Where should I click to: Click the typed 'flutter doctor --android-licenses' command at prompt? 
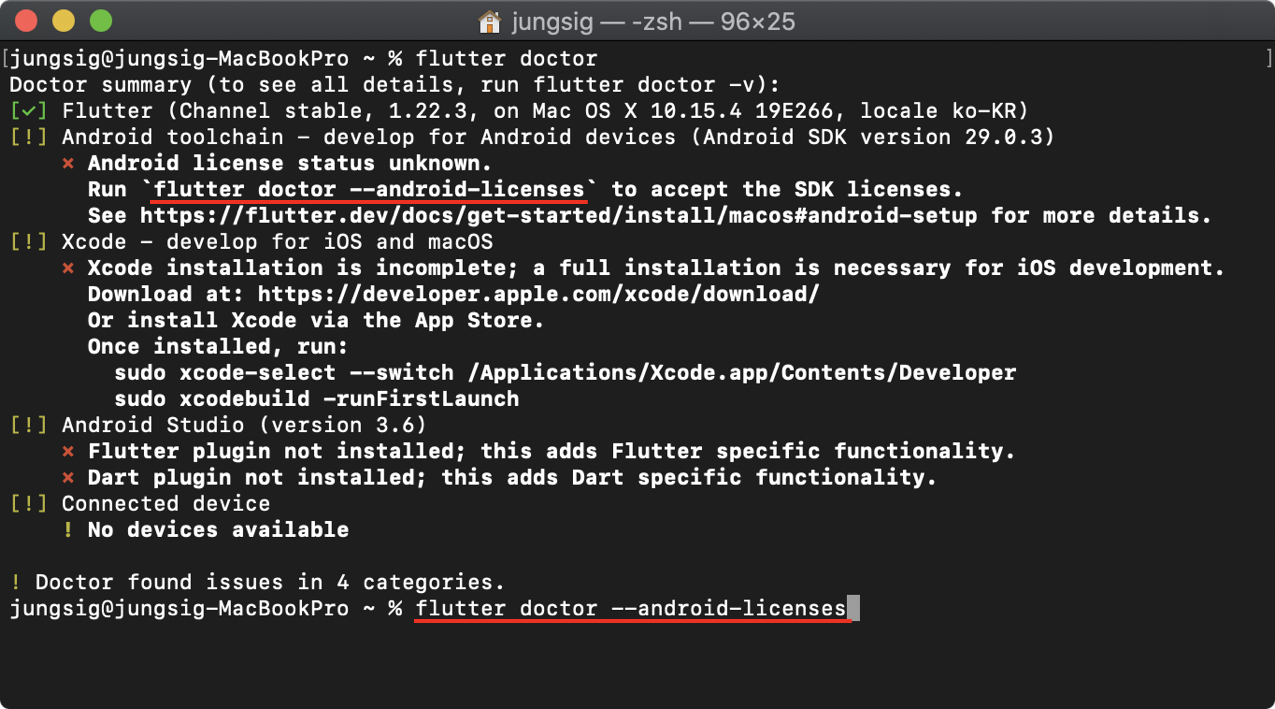coord(630,608)
